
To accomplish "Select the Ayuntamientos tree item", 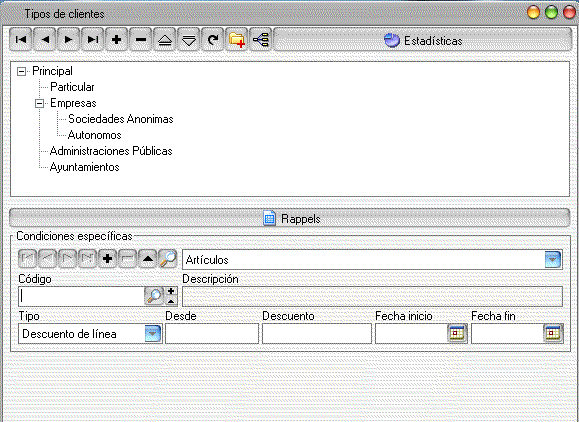I will 85,167.
